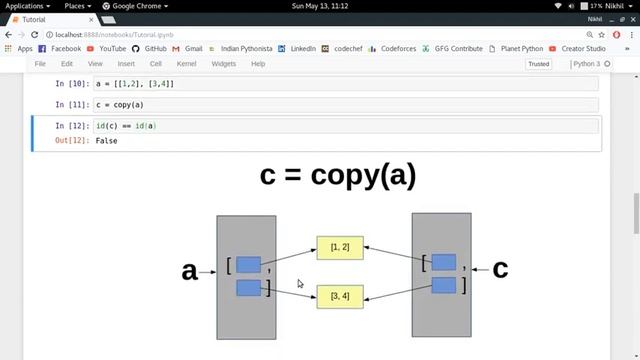Open the Jupyter File menu

pos(40,64)
